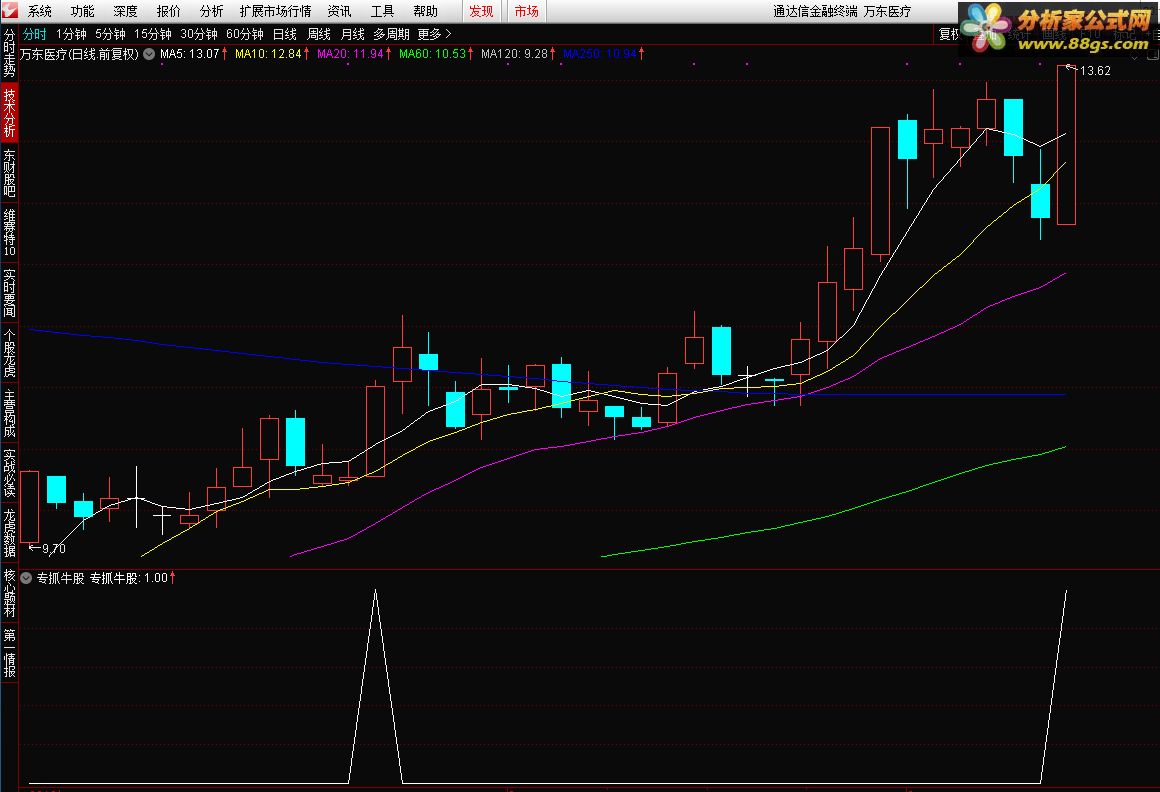
Task: Select 个股龙虎 sidebar tab
Action: [9, 353]
